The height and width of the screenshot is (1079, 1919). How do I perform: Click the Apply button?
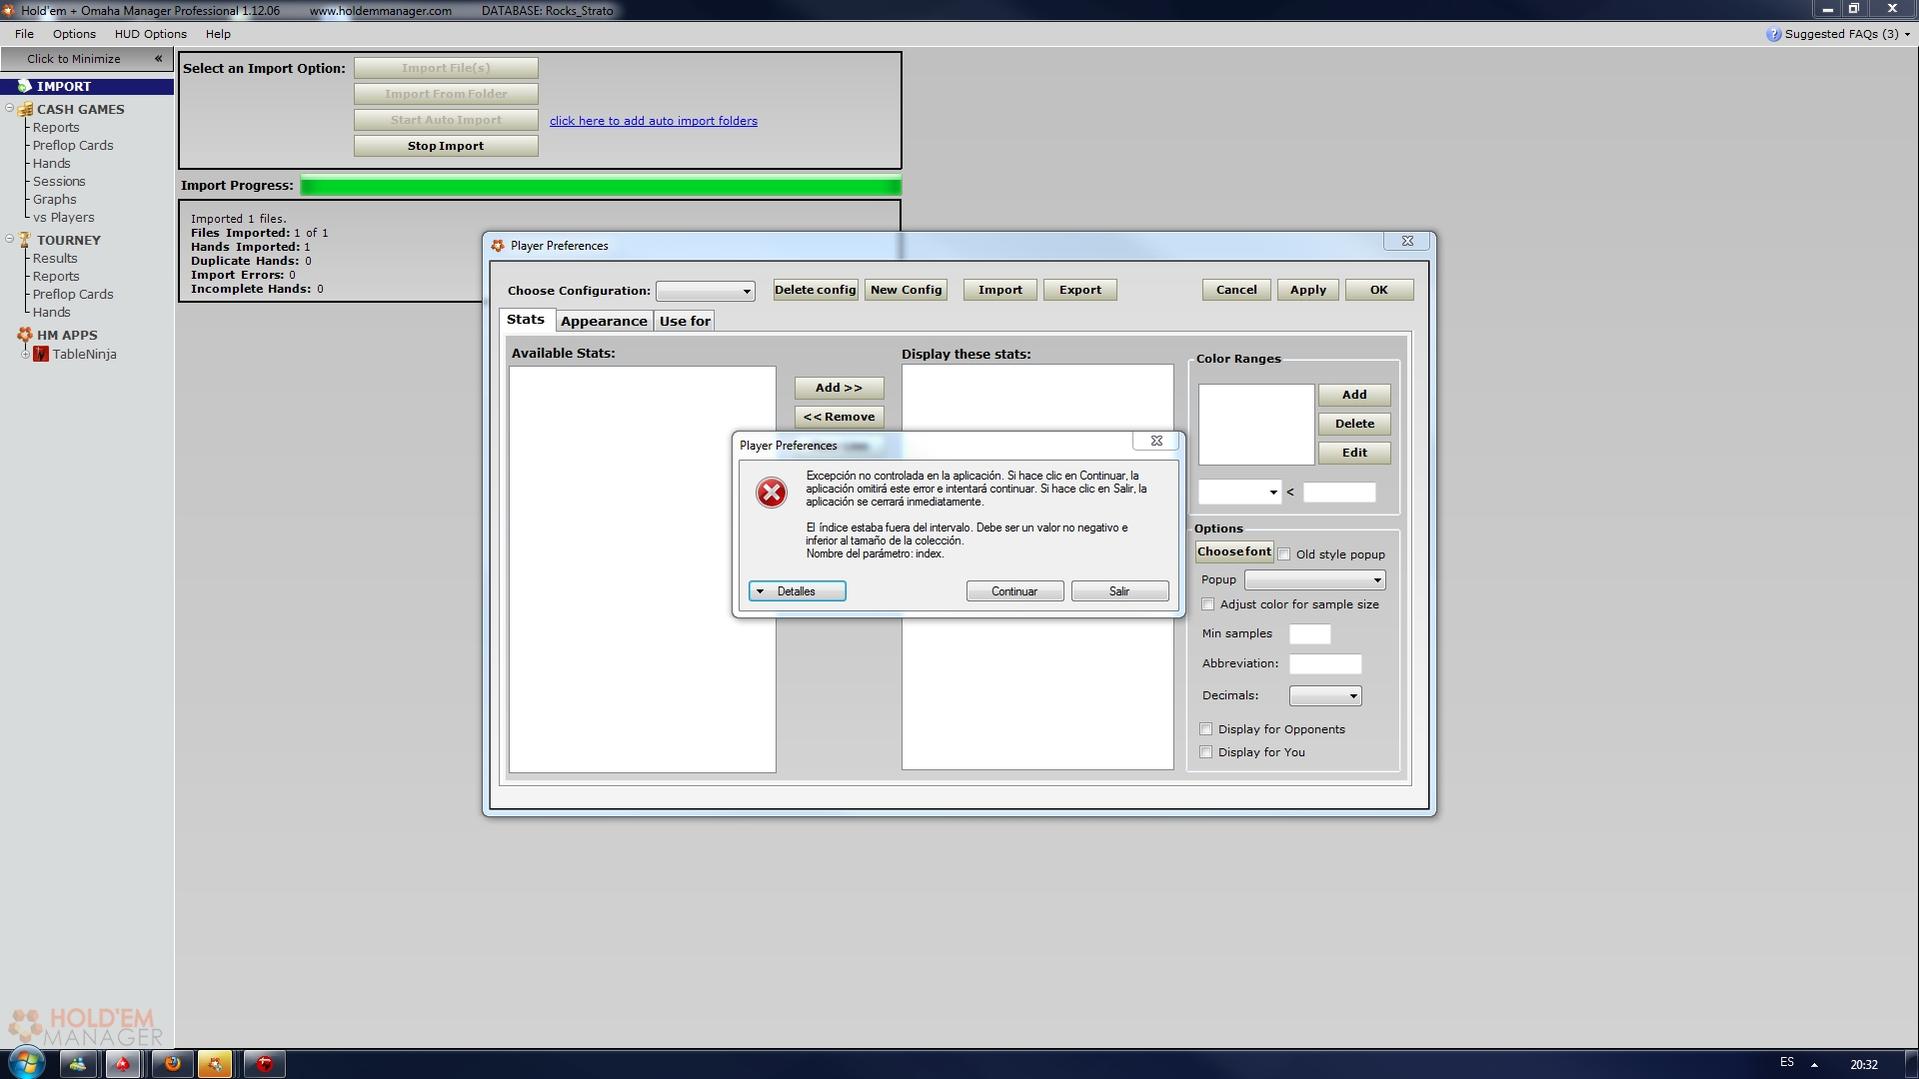[x=1307, y=290]
